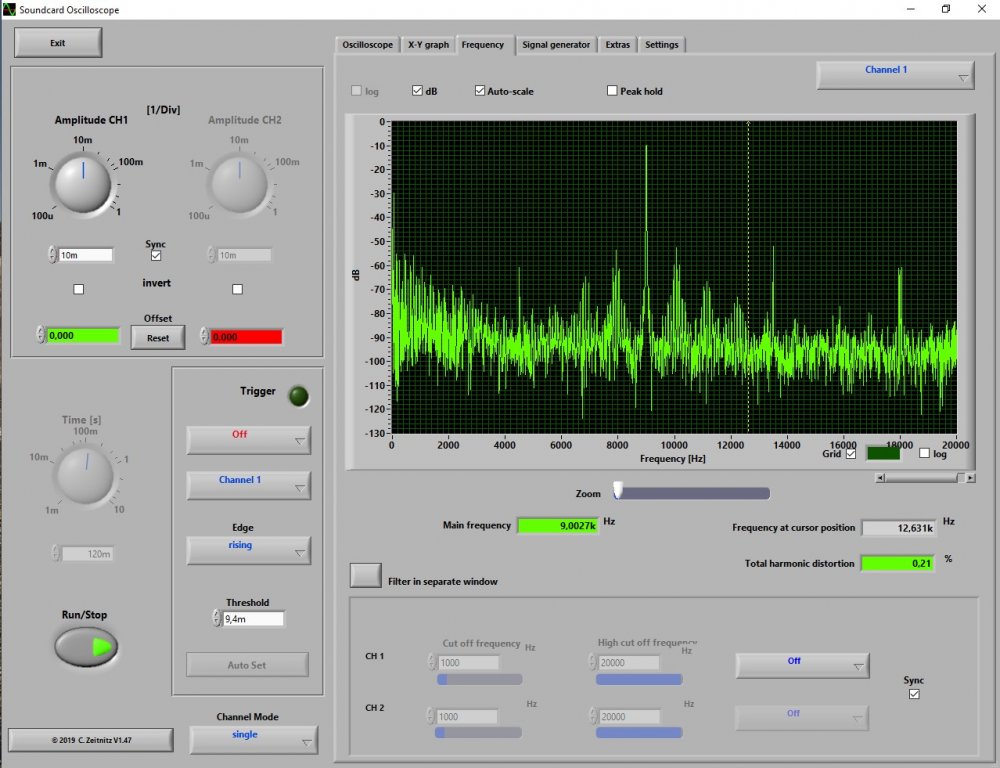Click the Soundcard Oscilloscope title bar icon
1000x768 pixels.
click(9, 10)
